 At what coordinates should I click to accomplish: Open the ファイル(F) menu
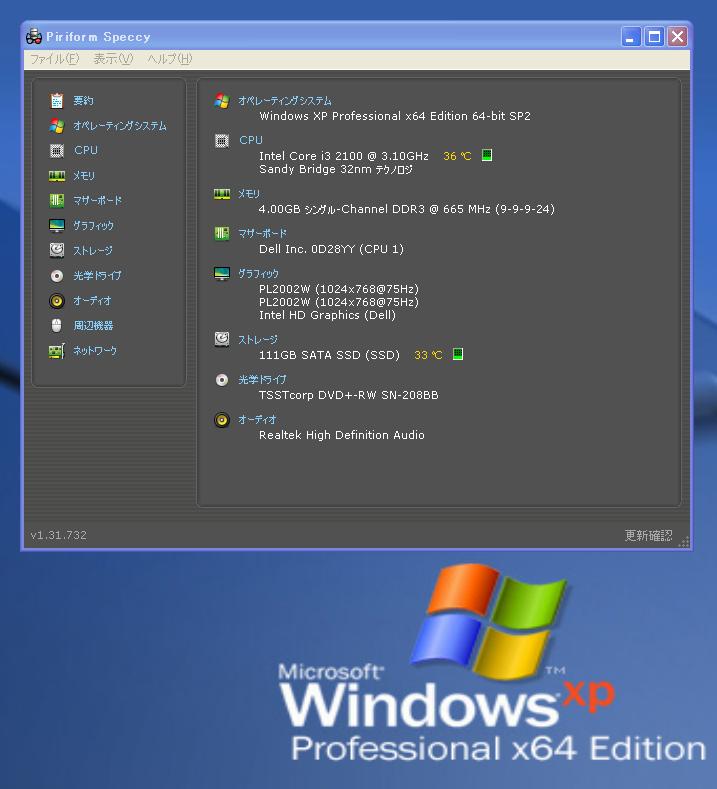55,59
